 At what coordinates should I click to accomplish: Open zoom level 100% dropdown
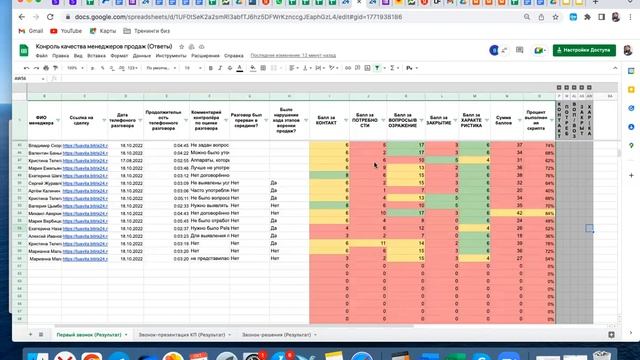[75, 68]
